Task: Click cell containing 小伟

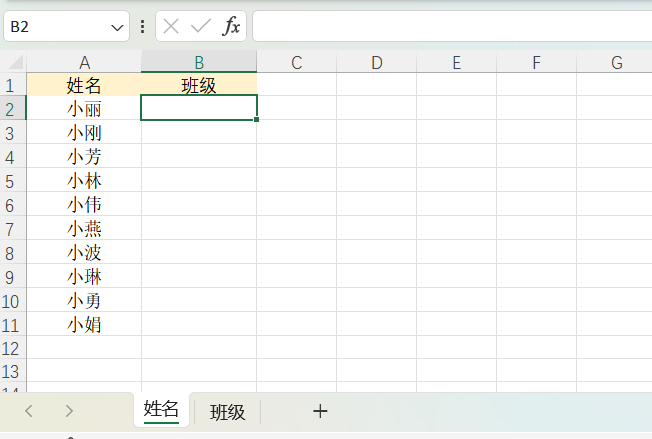Action: [84, 204]
